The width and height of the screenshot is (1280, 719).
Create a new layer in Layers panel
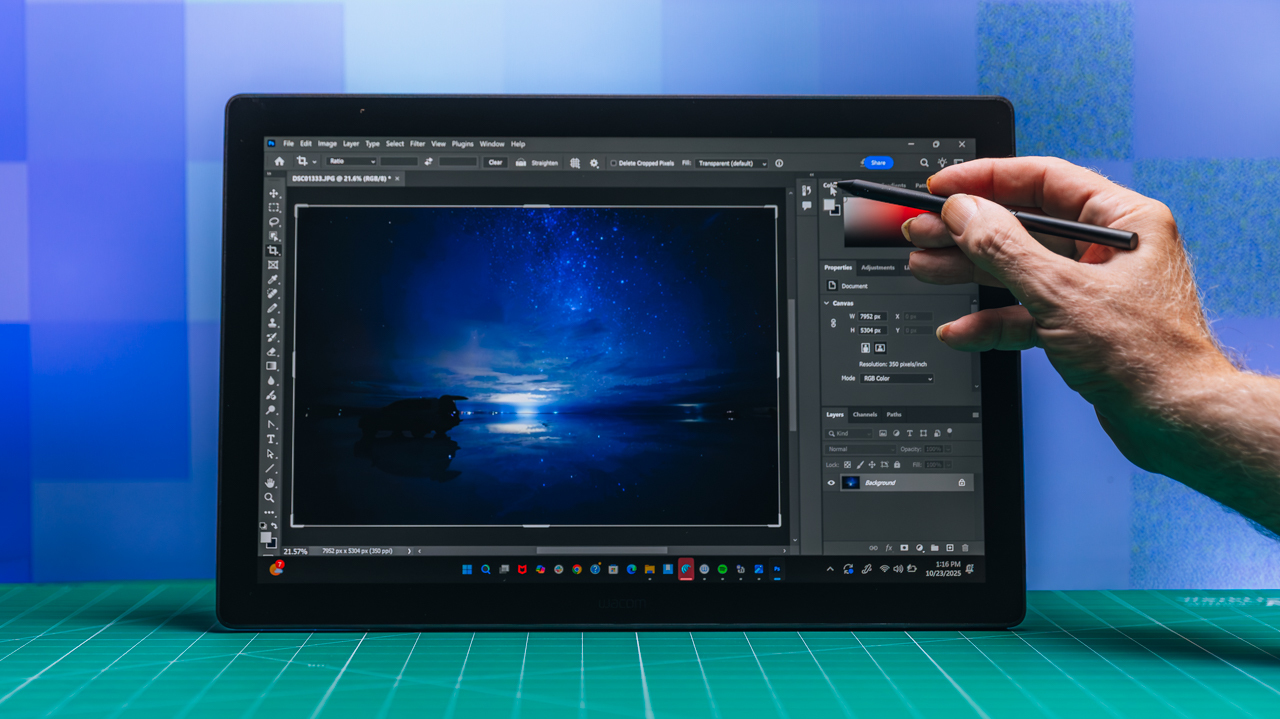point(949,547)
